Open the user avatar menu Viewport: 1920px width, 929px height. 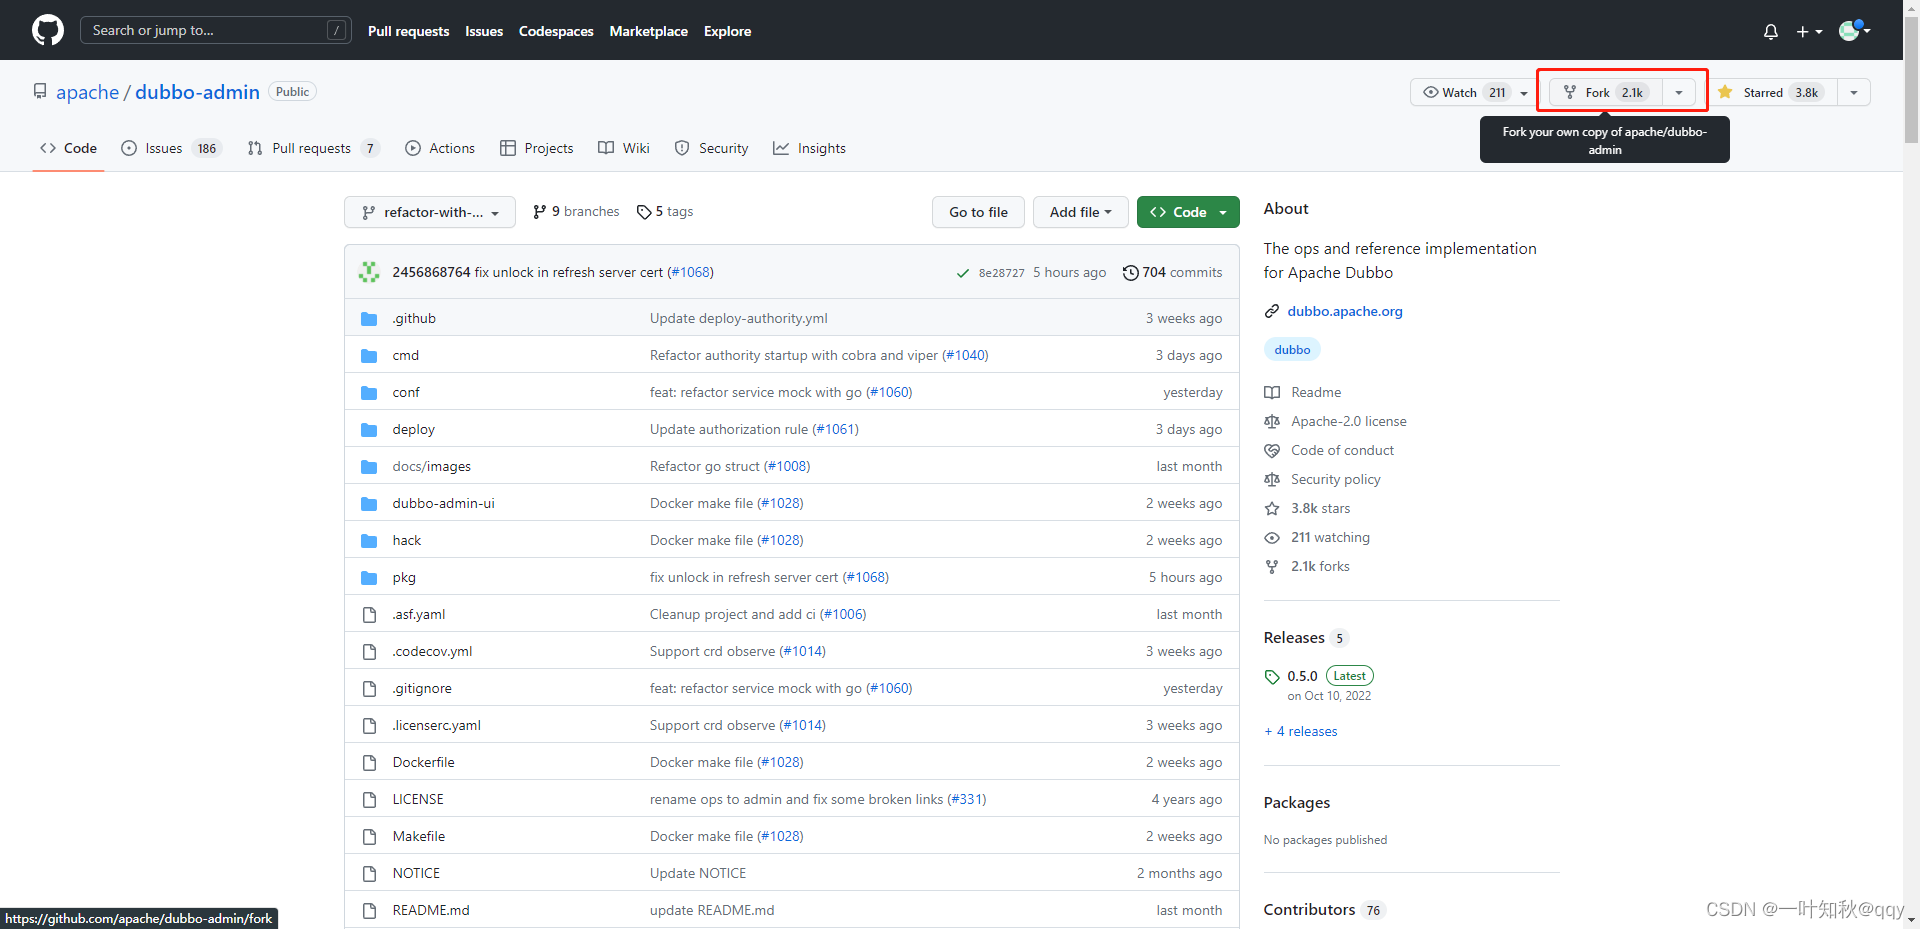point(1855,30)
